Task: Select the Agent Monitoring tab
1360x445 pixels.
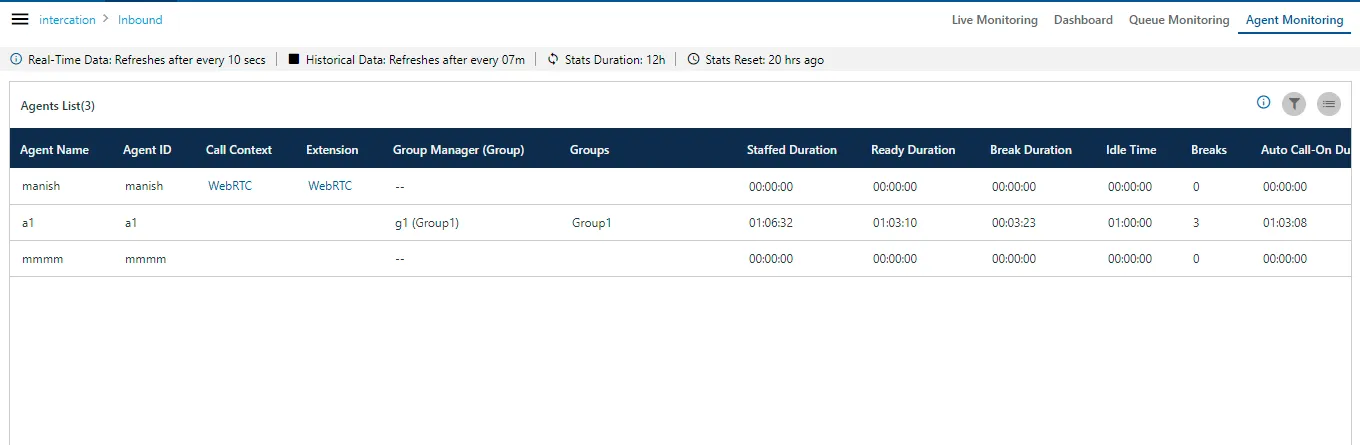Action: [1294, 20]
